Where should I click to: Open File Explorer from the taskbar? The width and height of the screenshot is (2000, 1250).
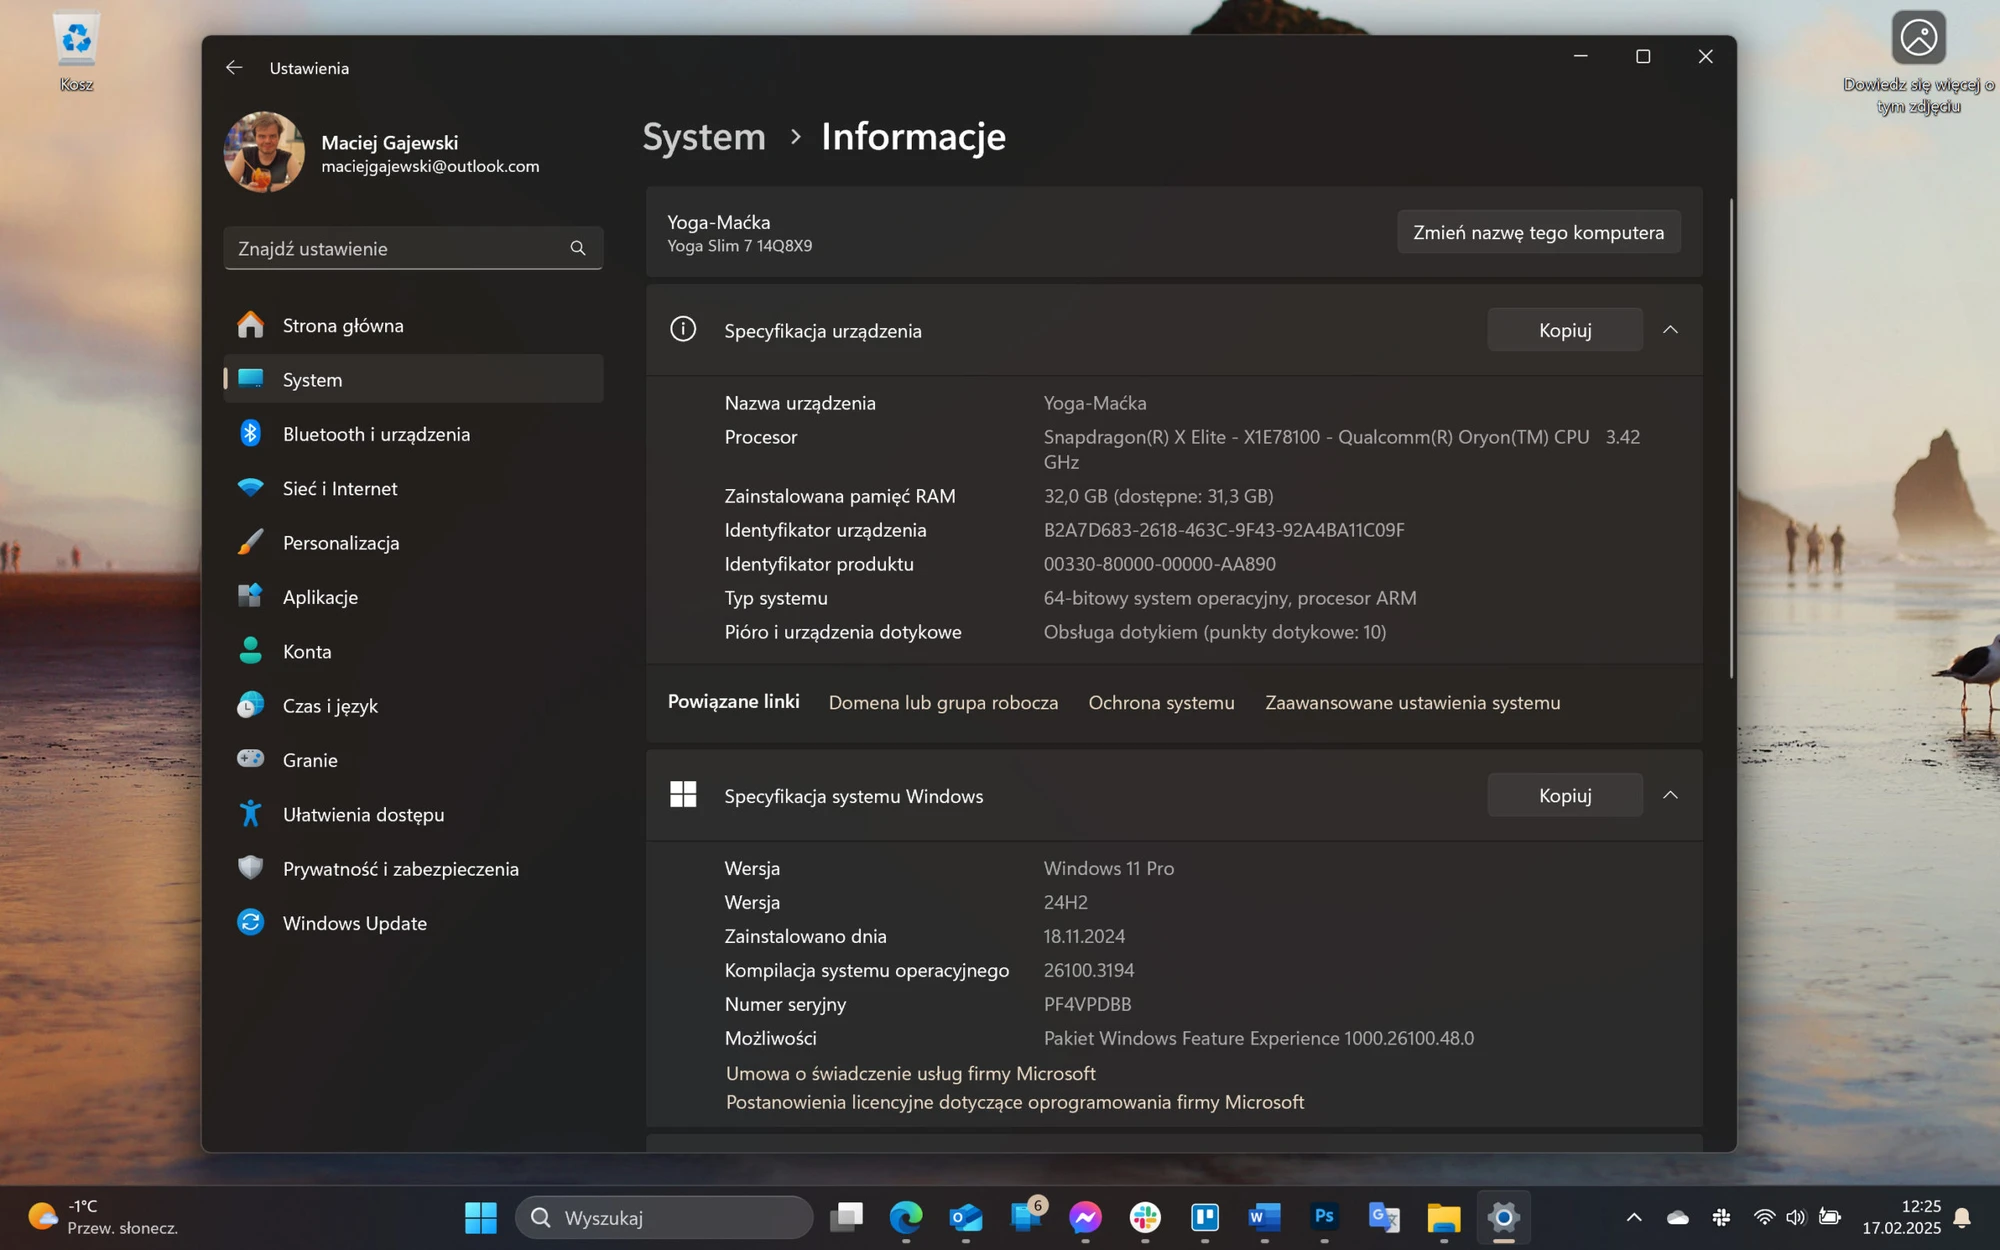(x=1443, y=1217)
